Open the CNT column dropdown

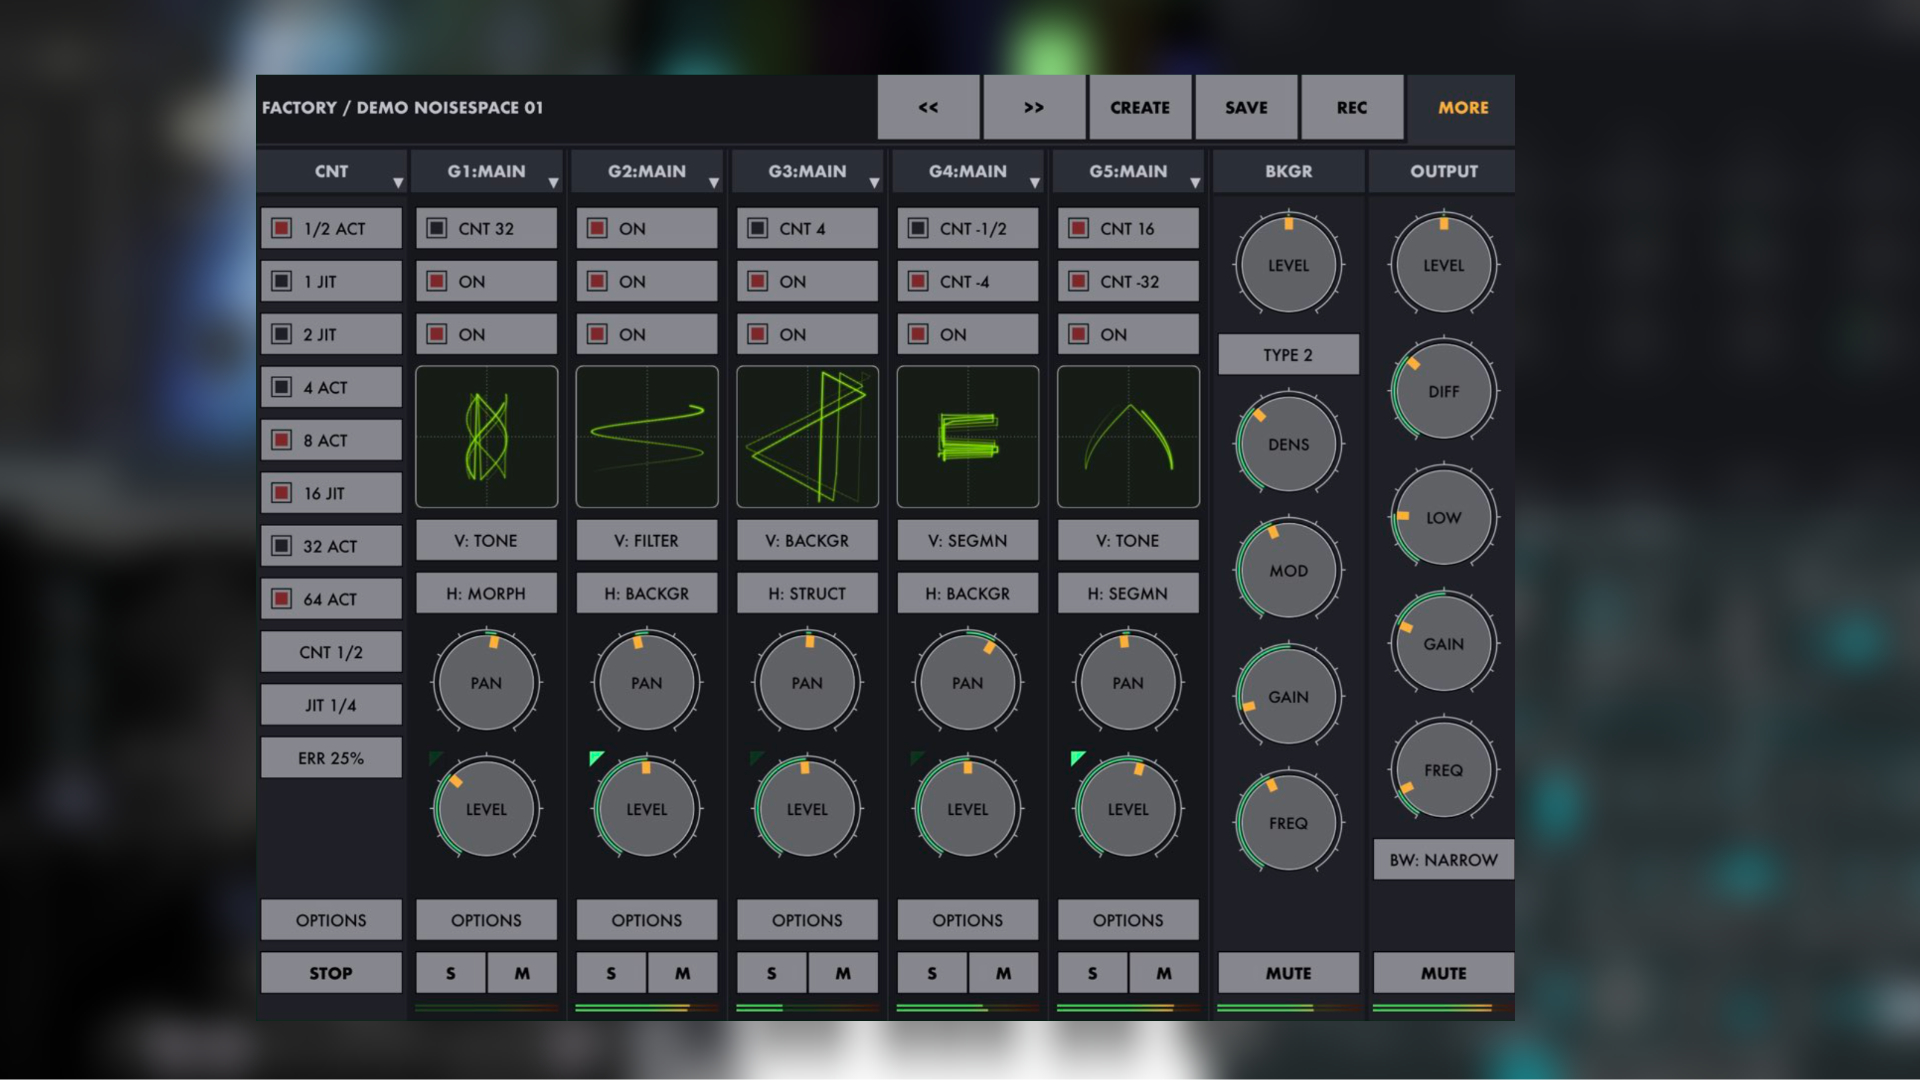click(398, 183)
